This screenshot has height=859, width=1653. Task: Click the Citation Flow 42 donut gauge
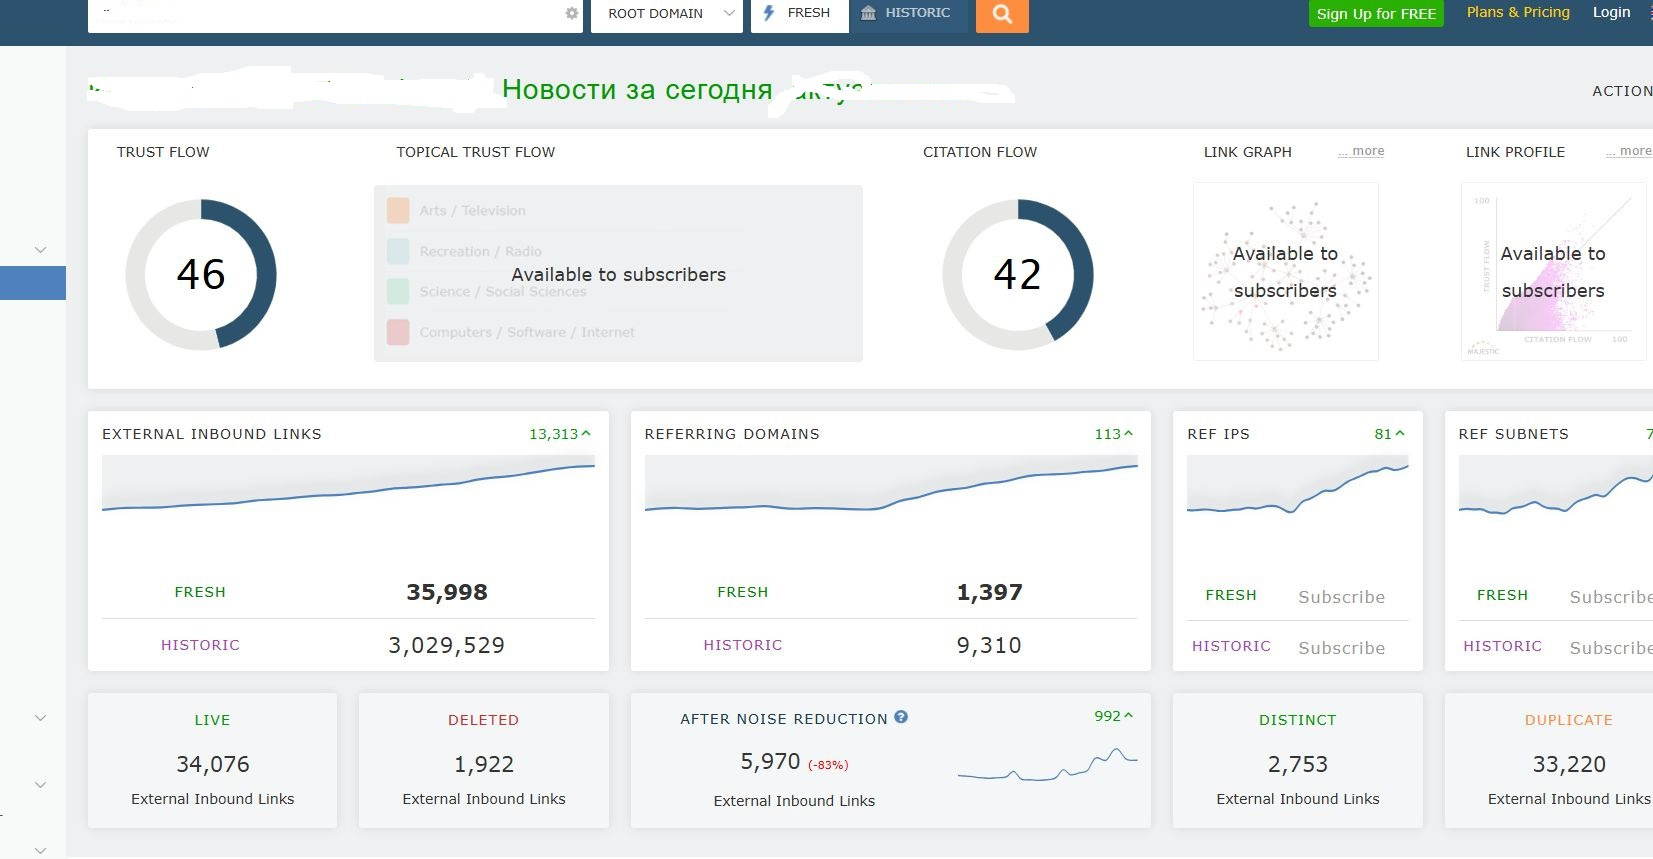(1018, 274)
